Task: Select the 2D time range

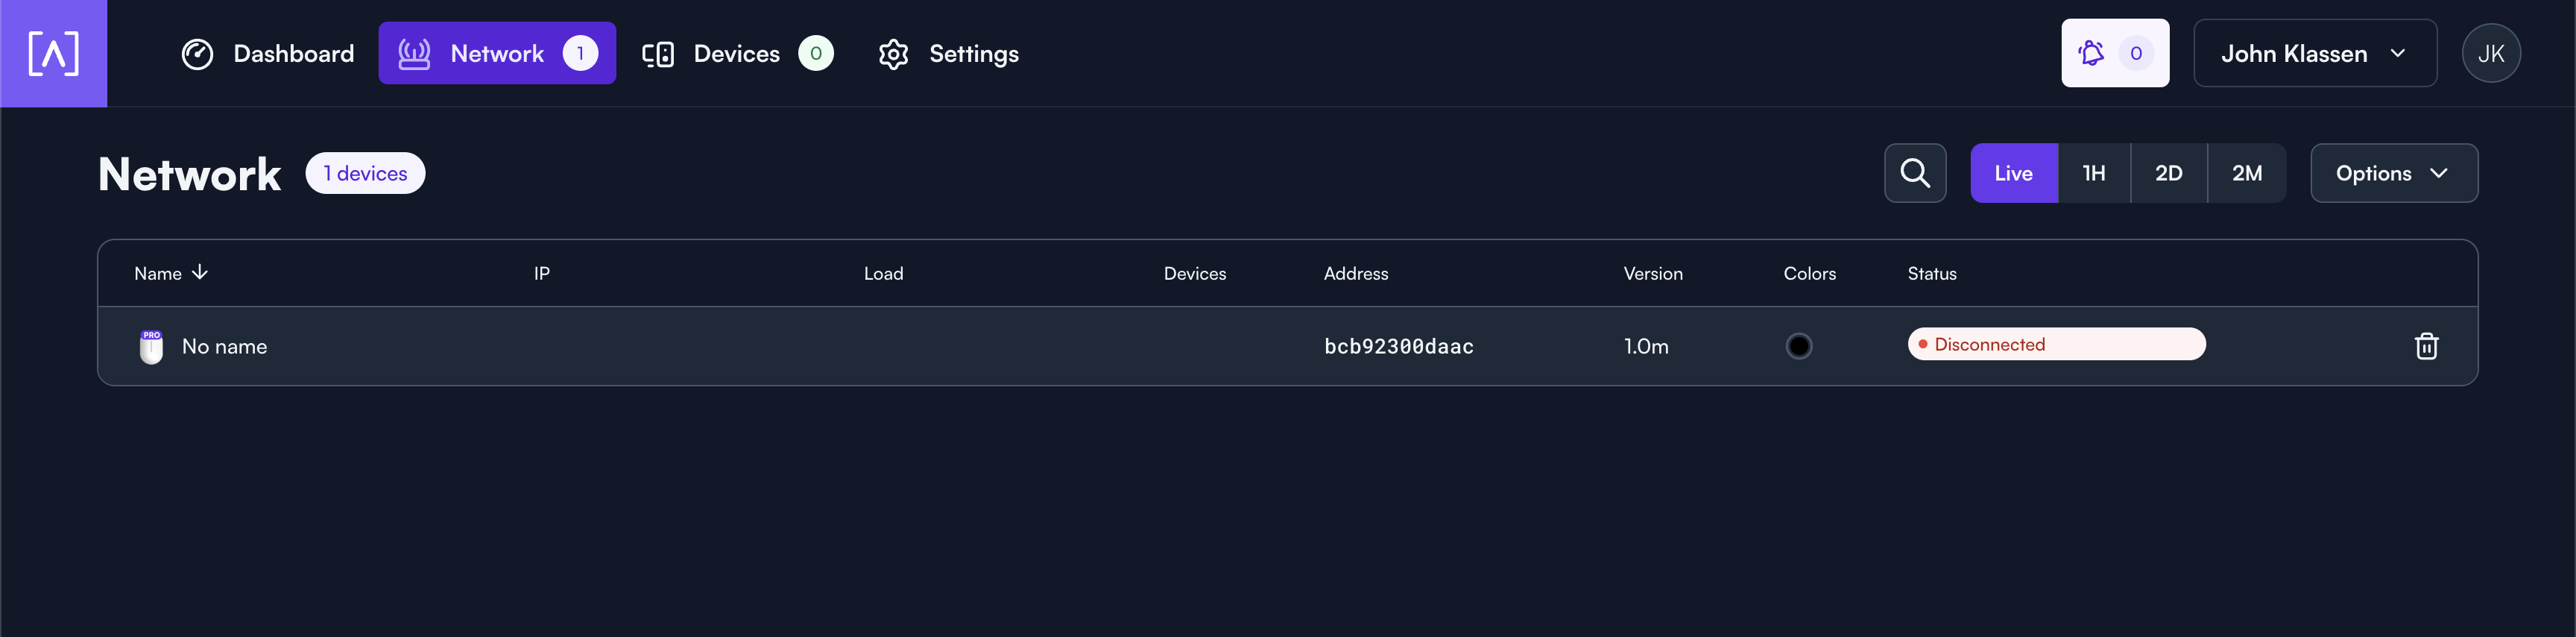Action: click(2168, 173)
